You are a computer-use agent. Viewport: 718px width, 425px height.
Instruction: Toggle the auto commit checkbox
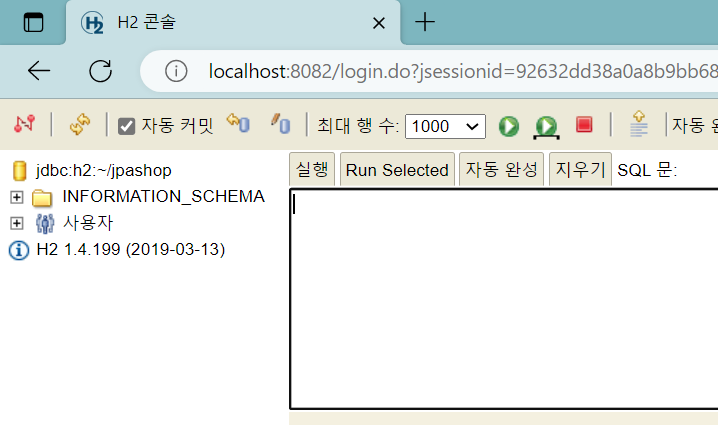(126, 126)
